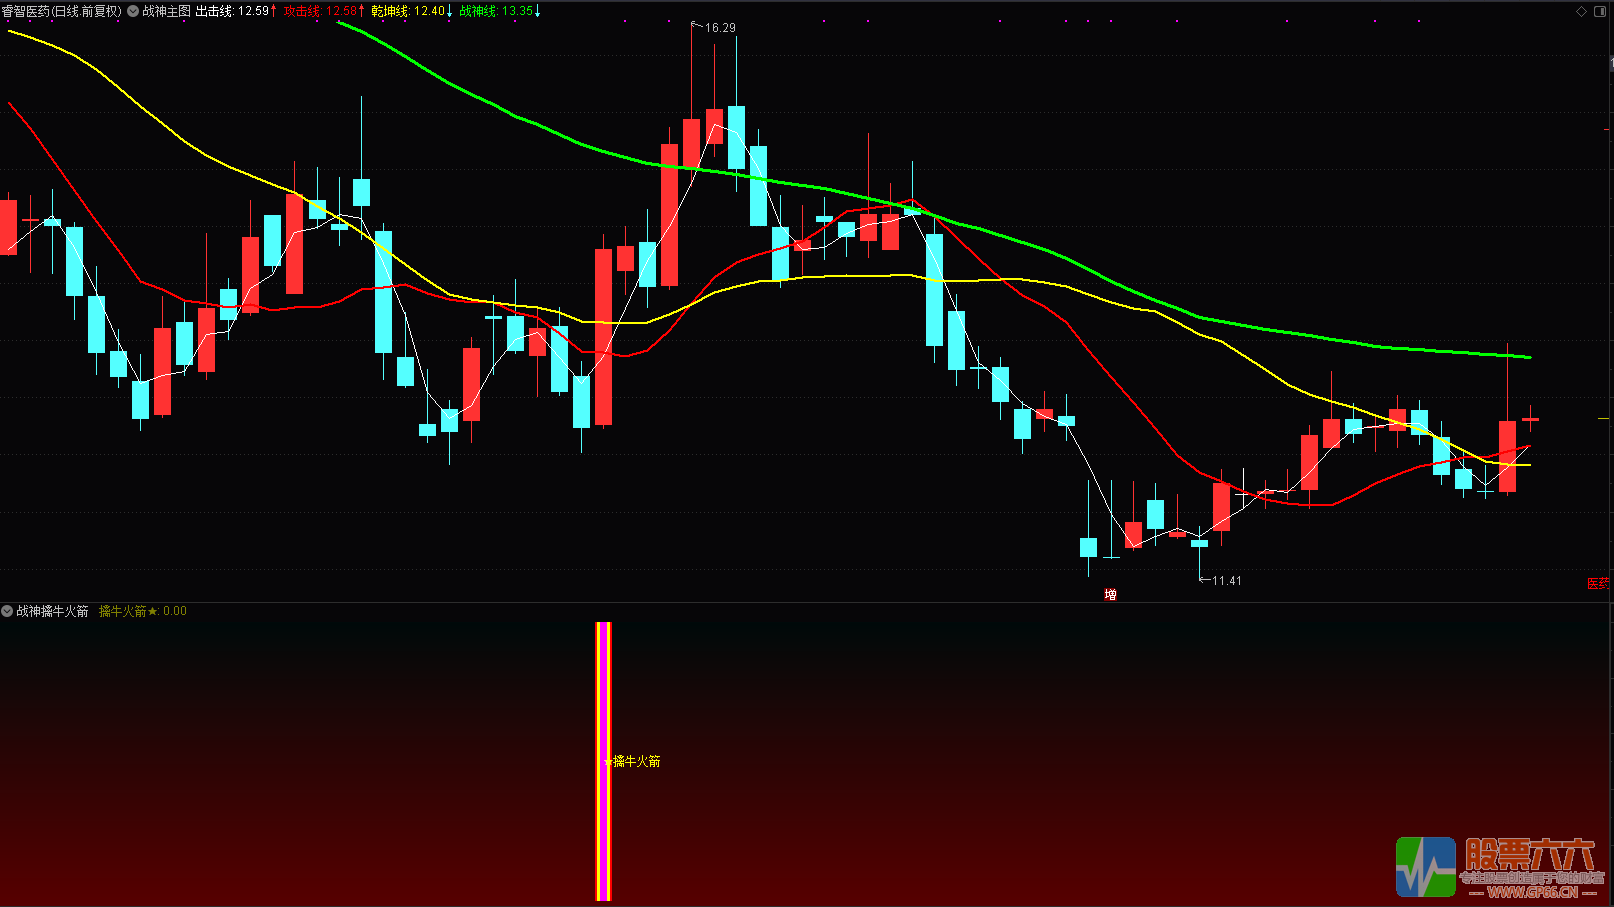1614x907 pixels.
Task: Click the 擒牛火箭 signal label on bar
Action: point(636,762)
